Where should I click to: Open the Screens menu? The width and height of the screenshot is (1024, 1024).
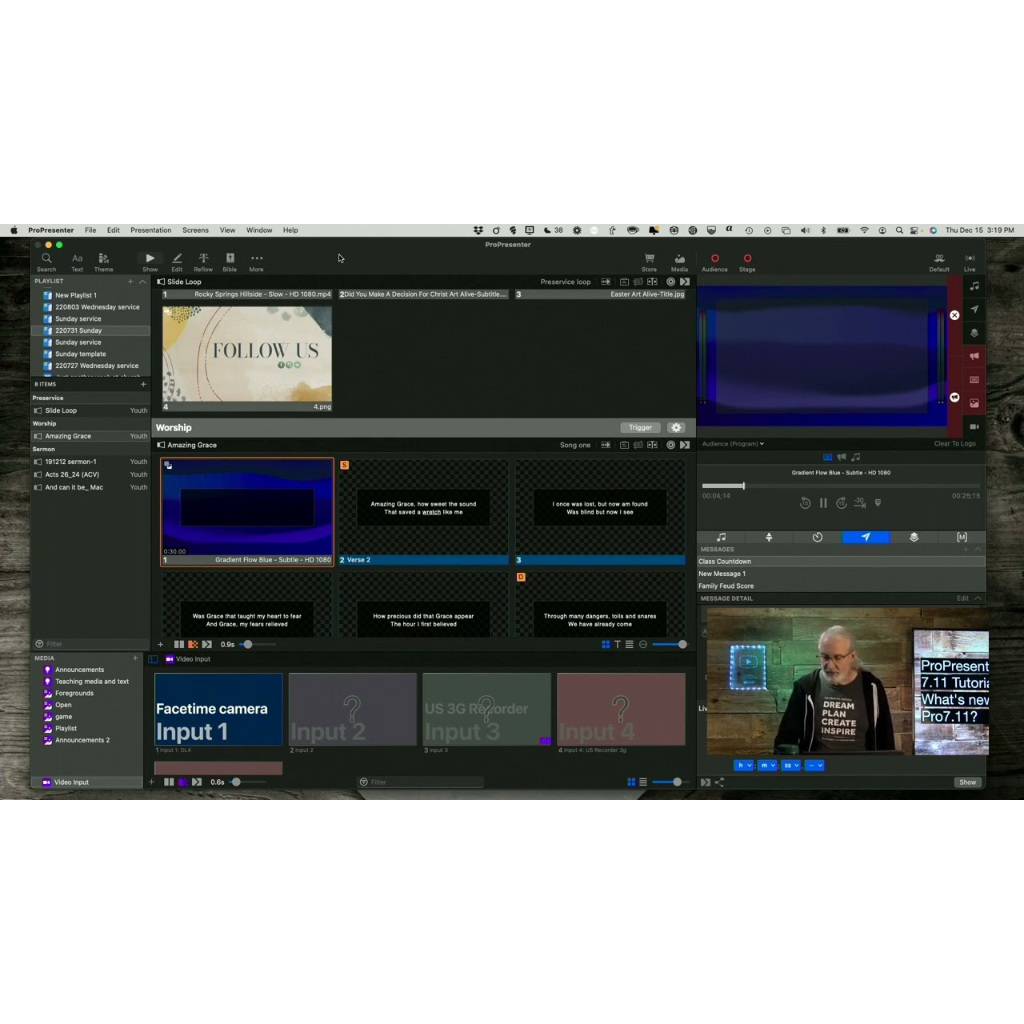pos(195,230)
